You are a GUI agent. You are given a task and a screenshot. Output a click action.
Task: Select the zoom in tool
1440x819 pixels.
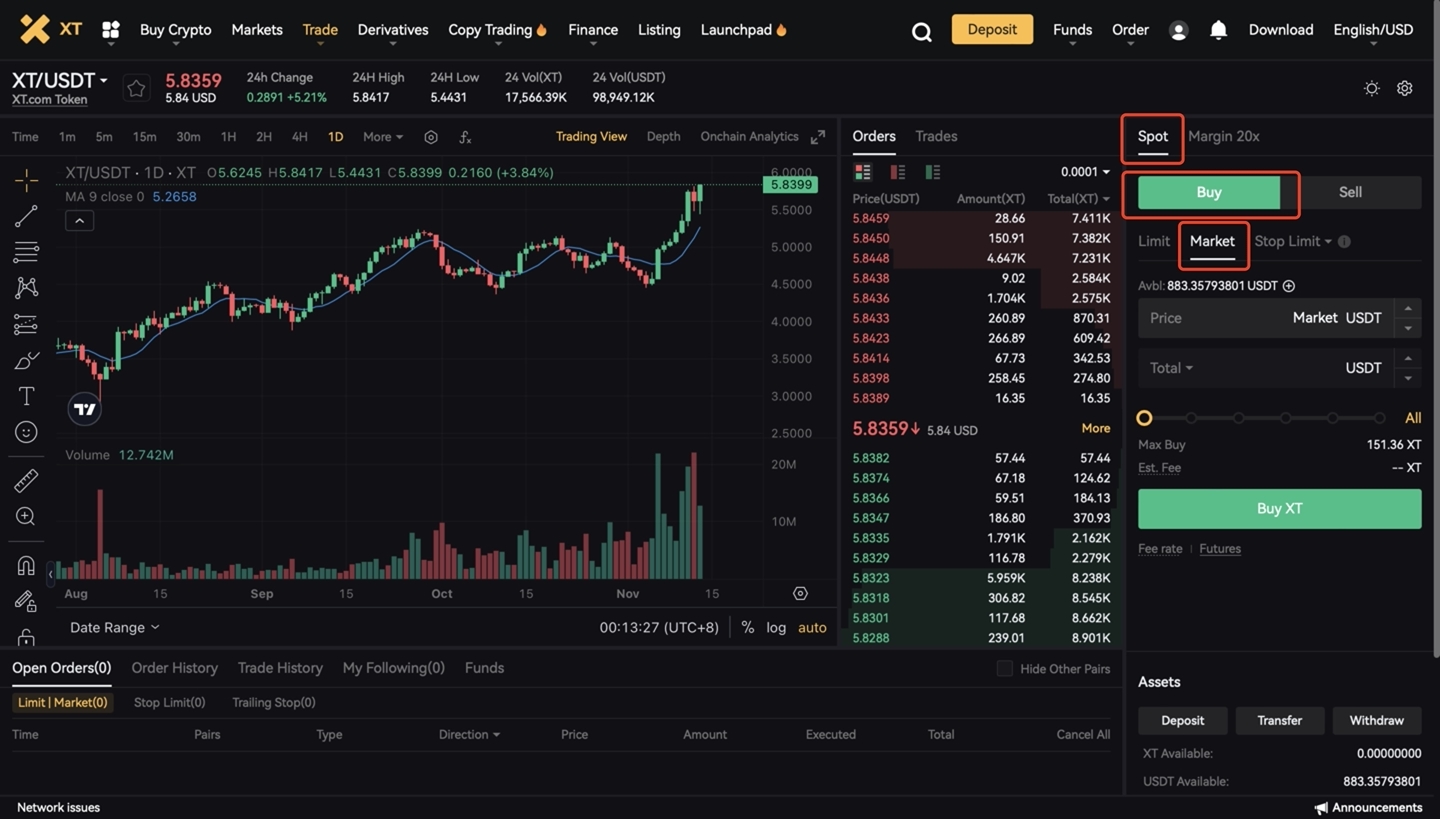click(x=26, y=516)
